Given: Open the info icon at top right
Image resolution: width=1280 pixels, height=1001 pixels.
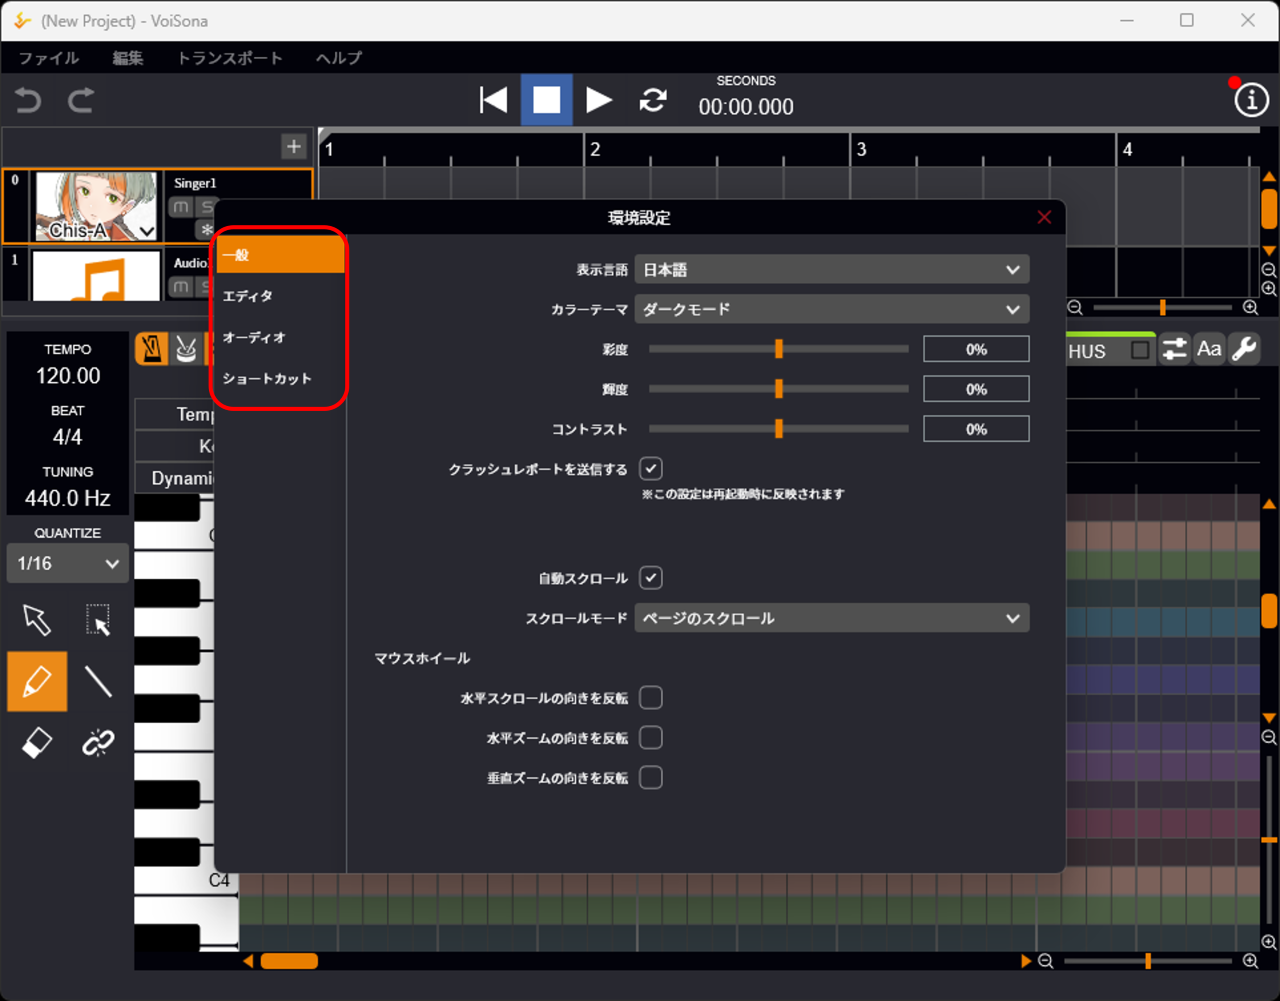Looking at the screenshot, I should pyautogui.click(x=1251, y=100).
